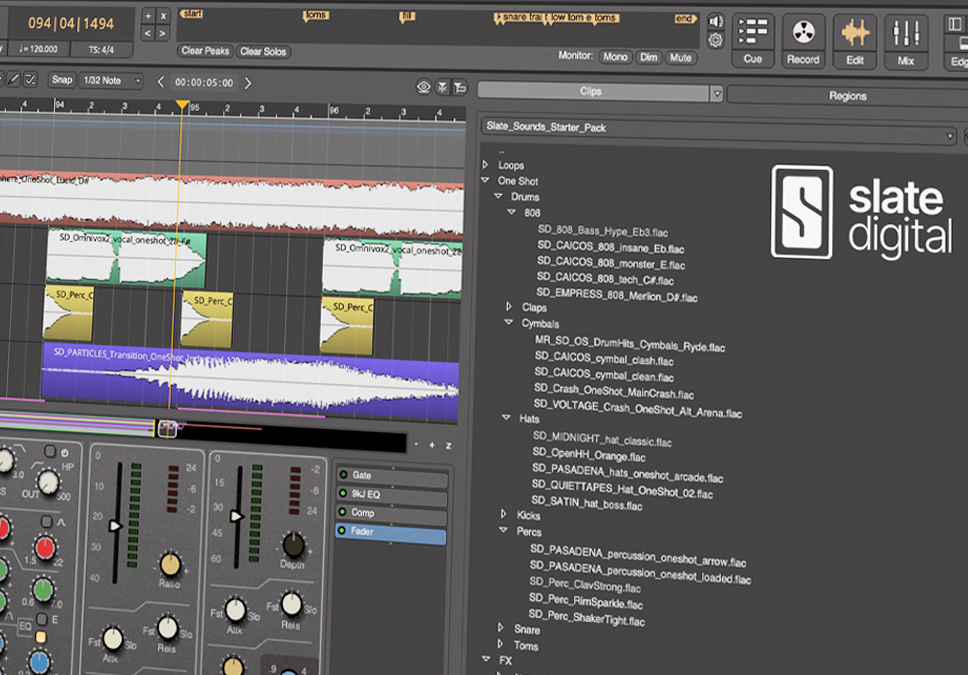Screen dimensions: 968x675
Task: Expand the Claps folder
Action: click(510, 308)
